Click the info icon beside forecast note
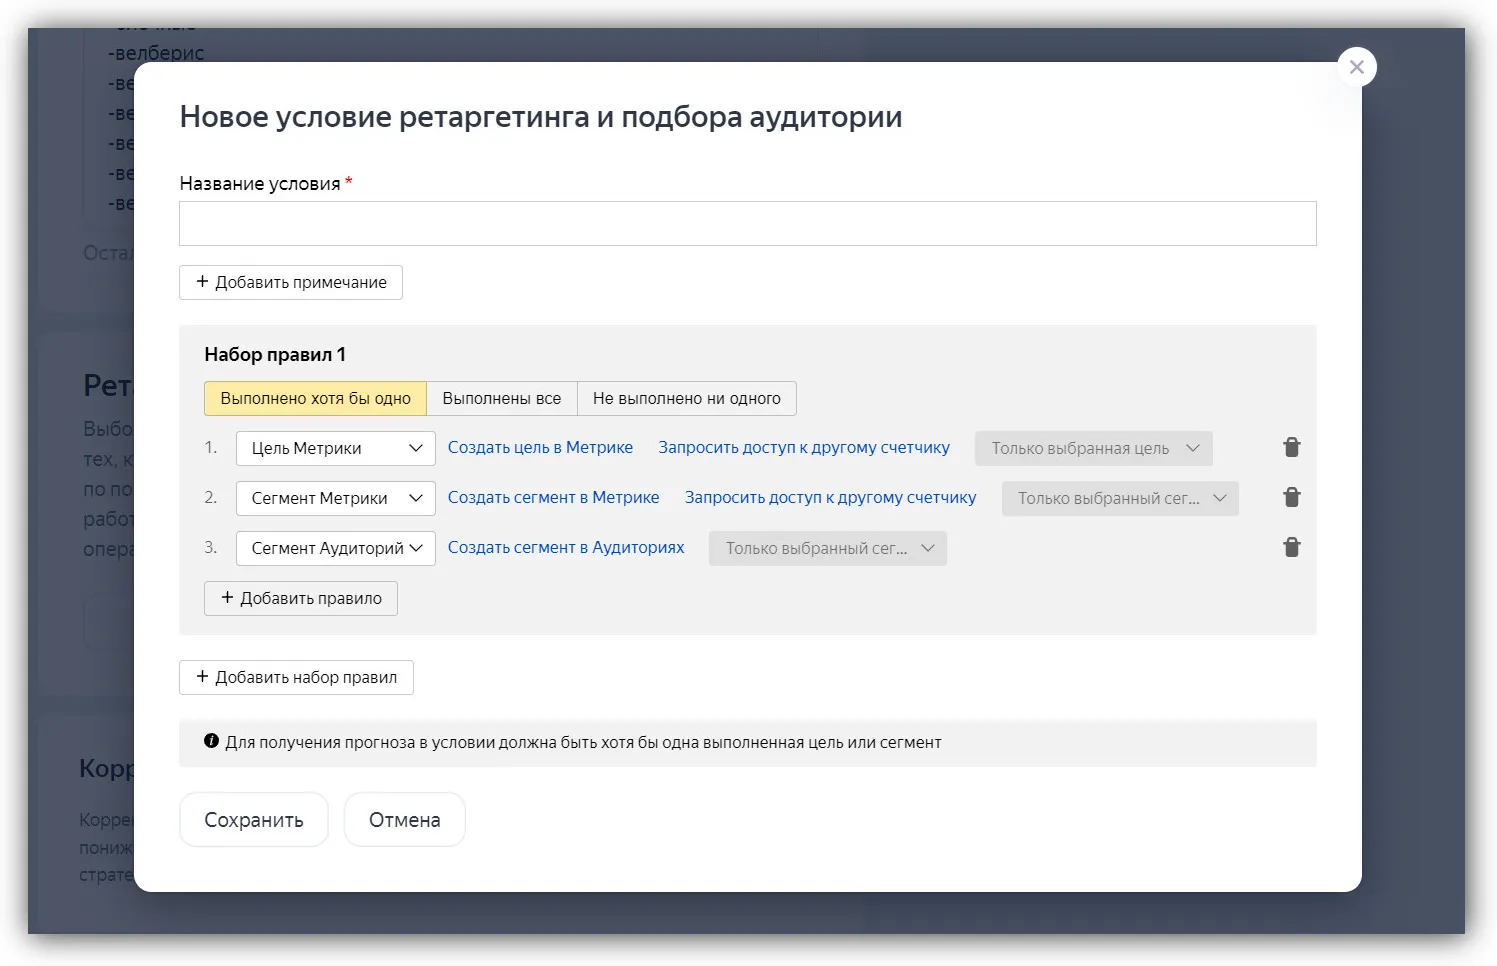1497x966 pixels. click(211, 741)
